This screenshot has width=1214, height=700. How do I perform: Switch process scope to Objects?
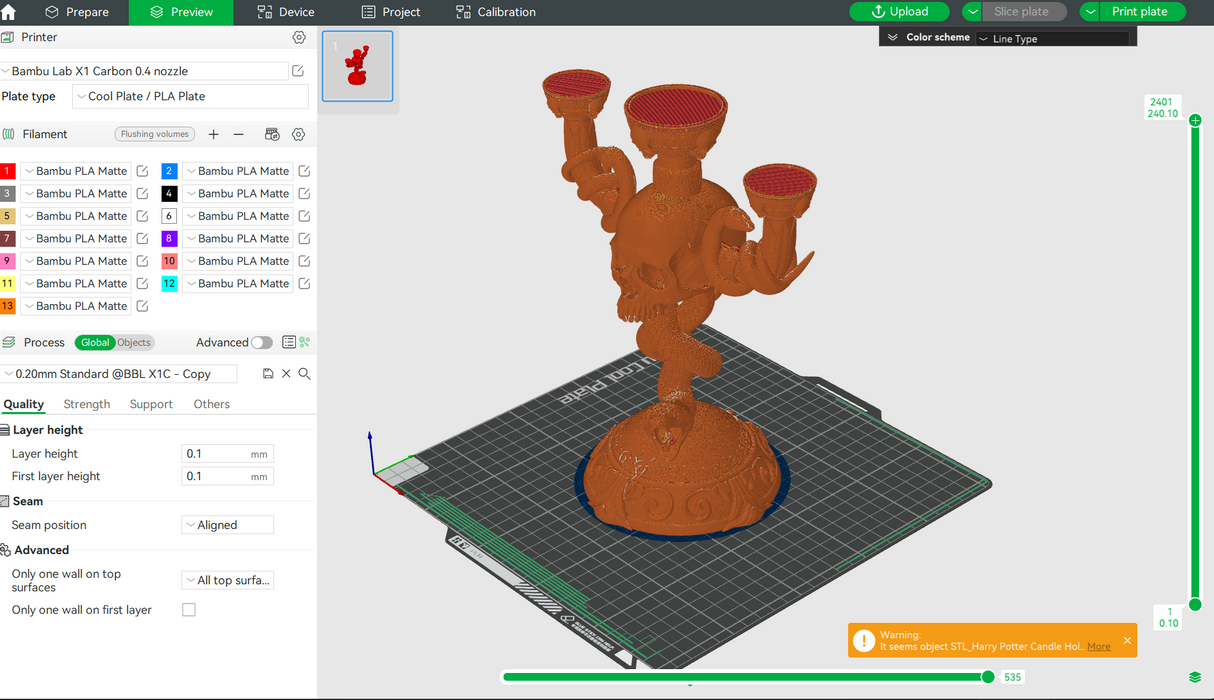[134, 342]
